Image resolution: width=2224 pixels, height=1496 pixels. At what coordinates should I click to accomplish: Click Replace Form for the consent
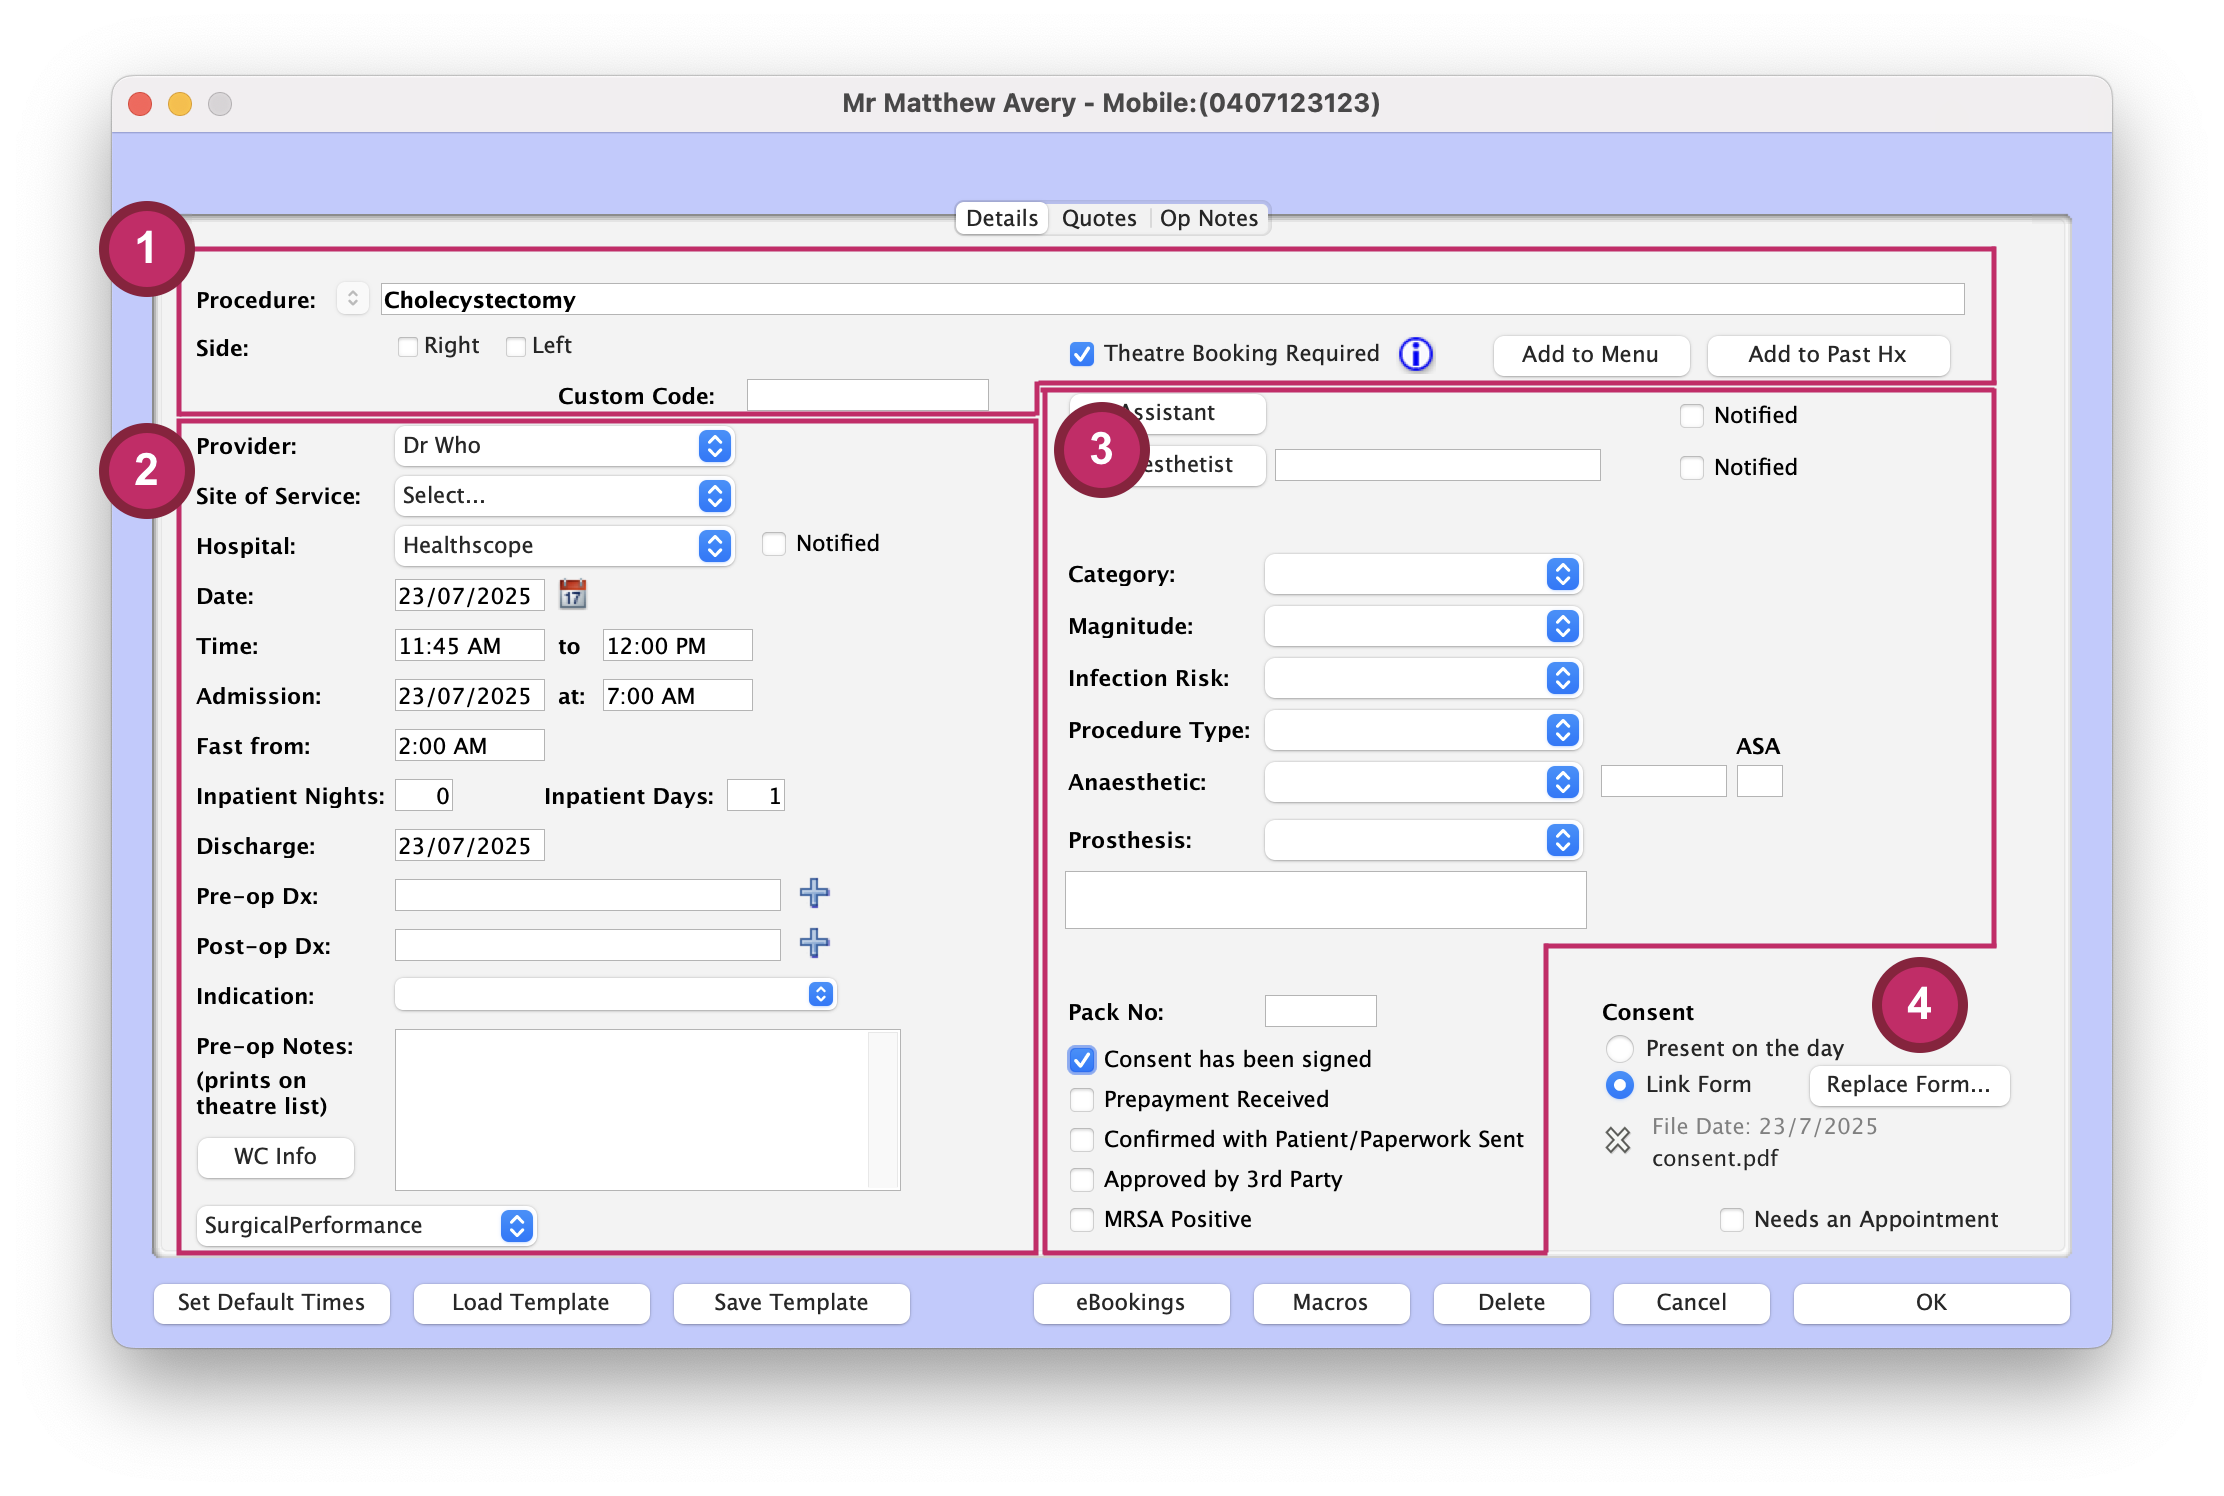click(1908, 1085)
